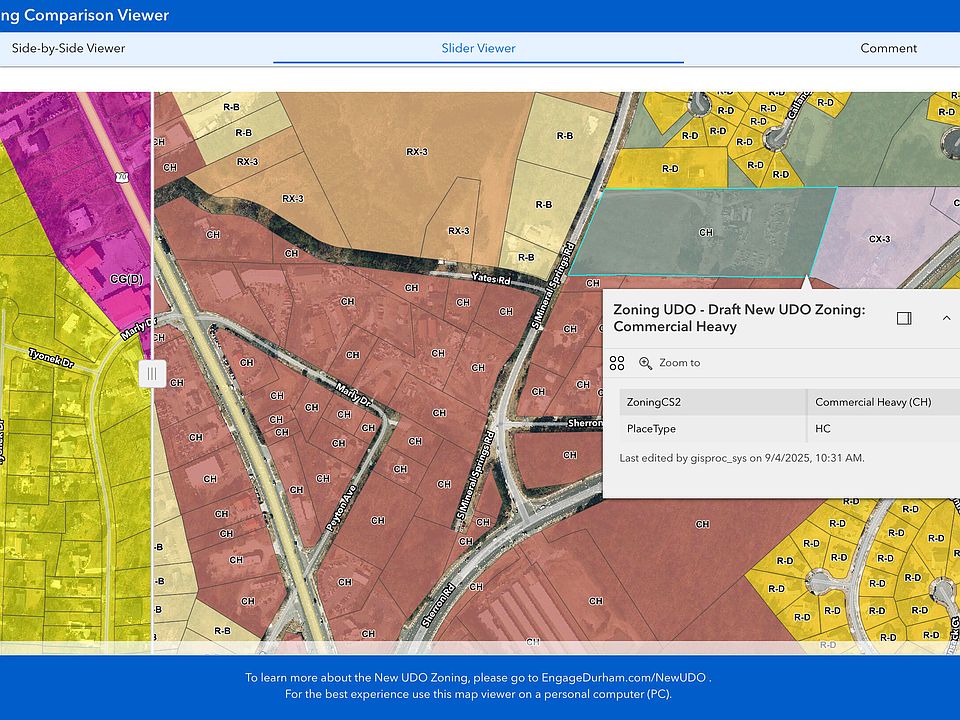Click the CX-3 zoned parcel
This screenshot has height=720, width=960.
pyautogui.click(x=880, y=238)
